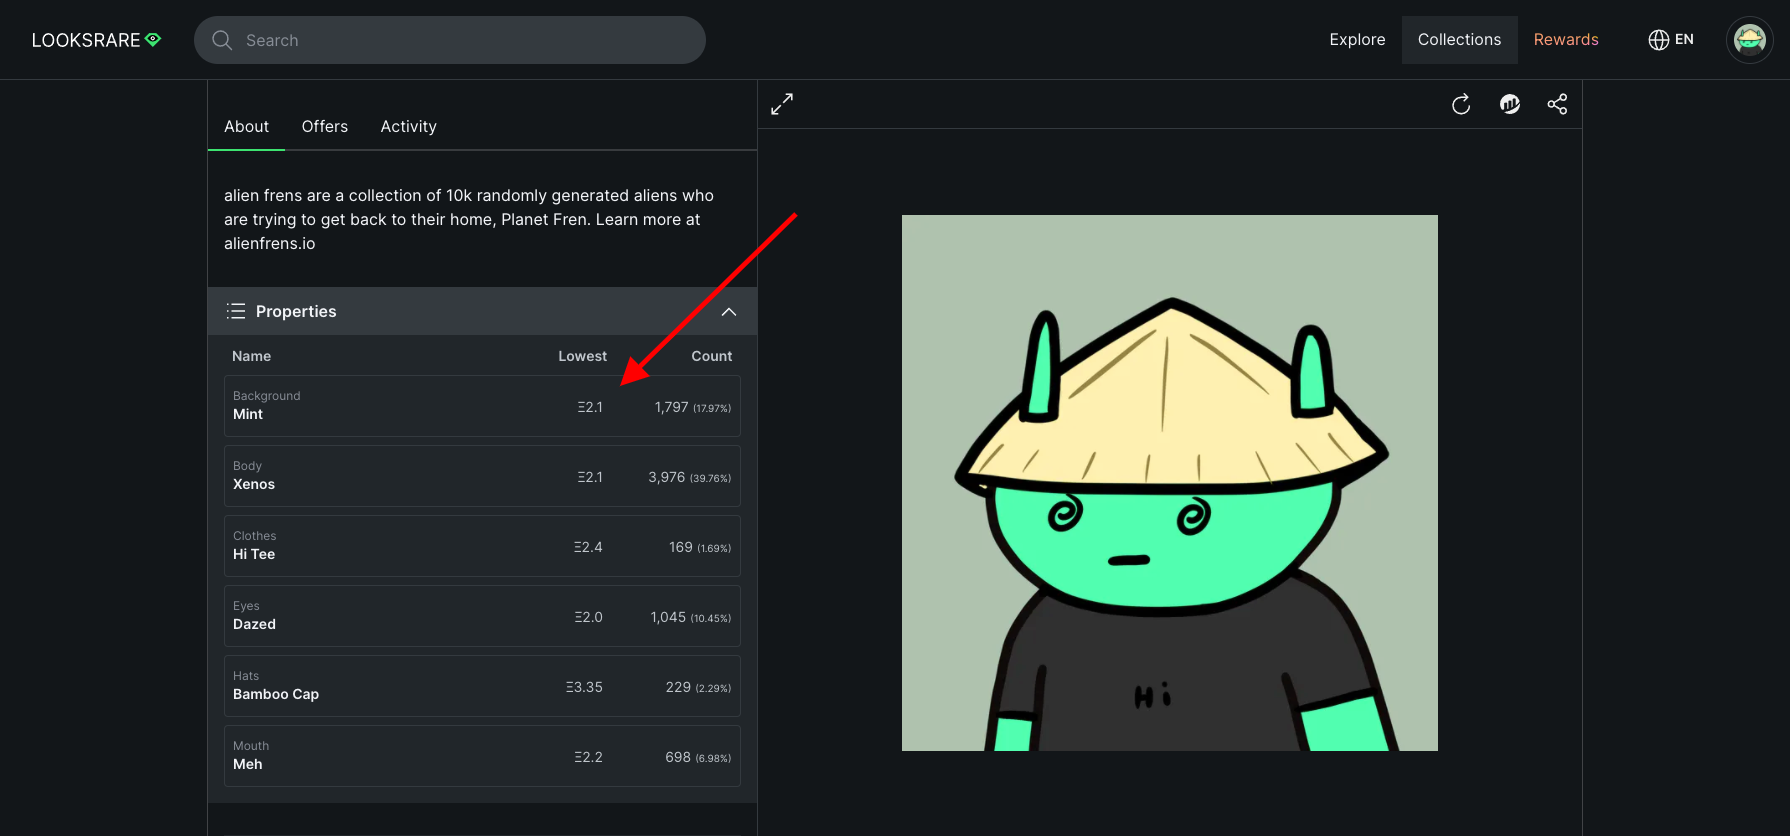The width and height of the screenshot is (1790, 836).
Task: Click the search magnifier icon
Action: coord(222,40)
